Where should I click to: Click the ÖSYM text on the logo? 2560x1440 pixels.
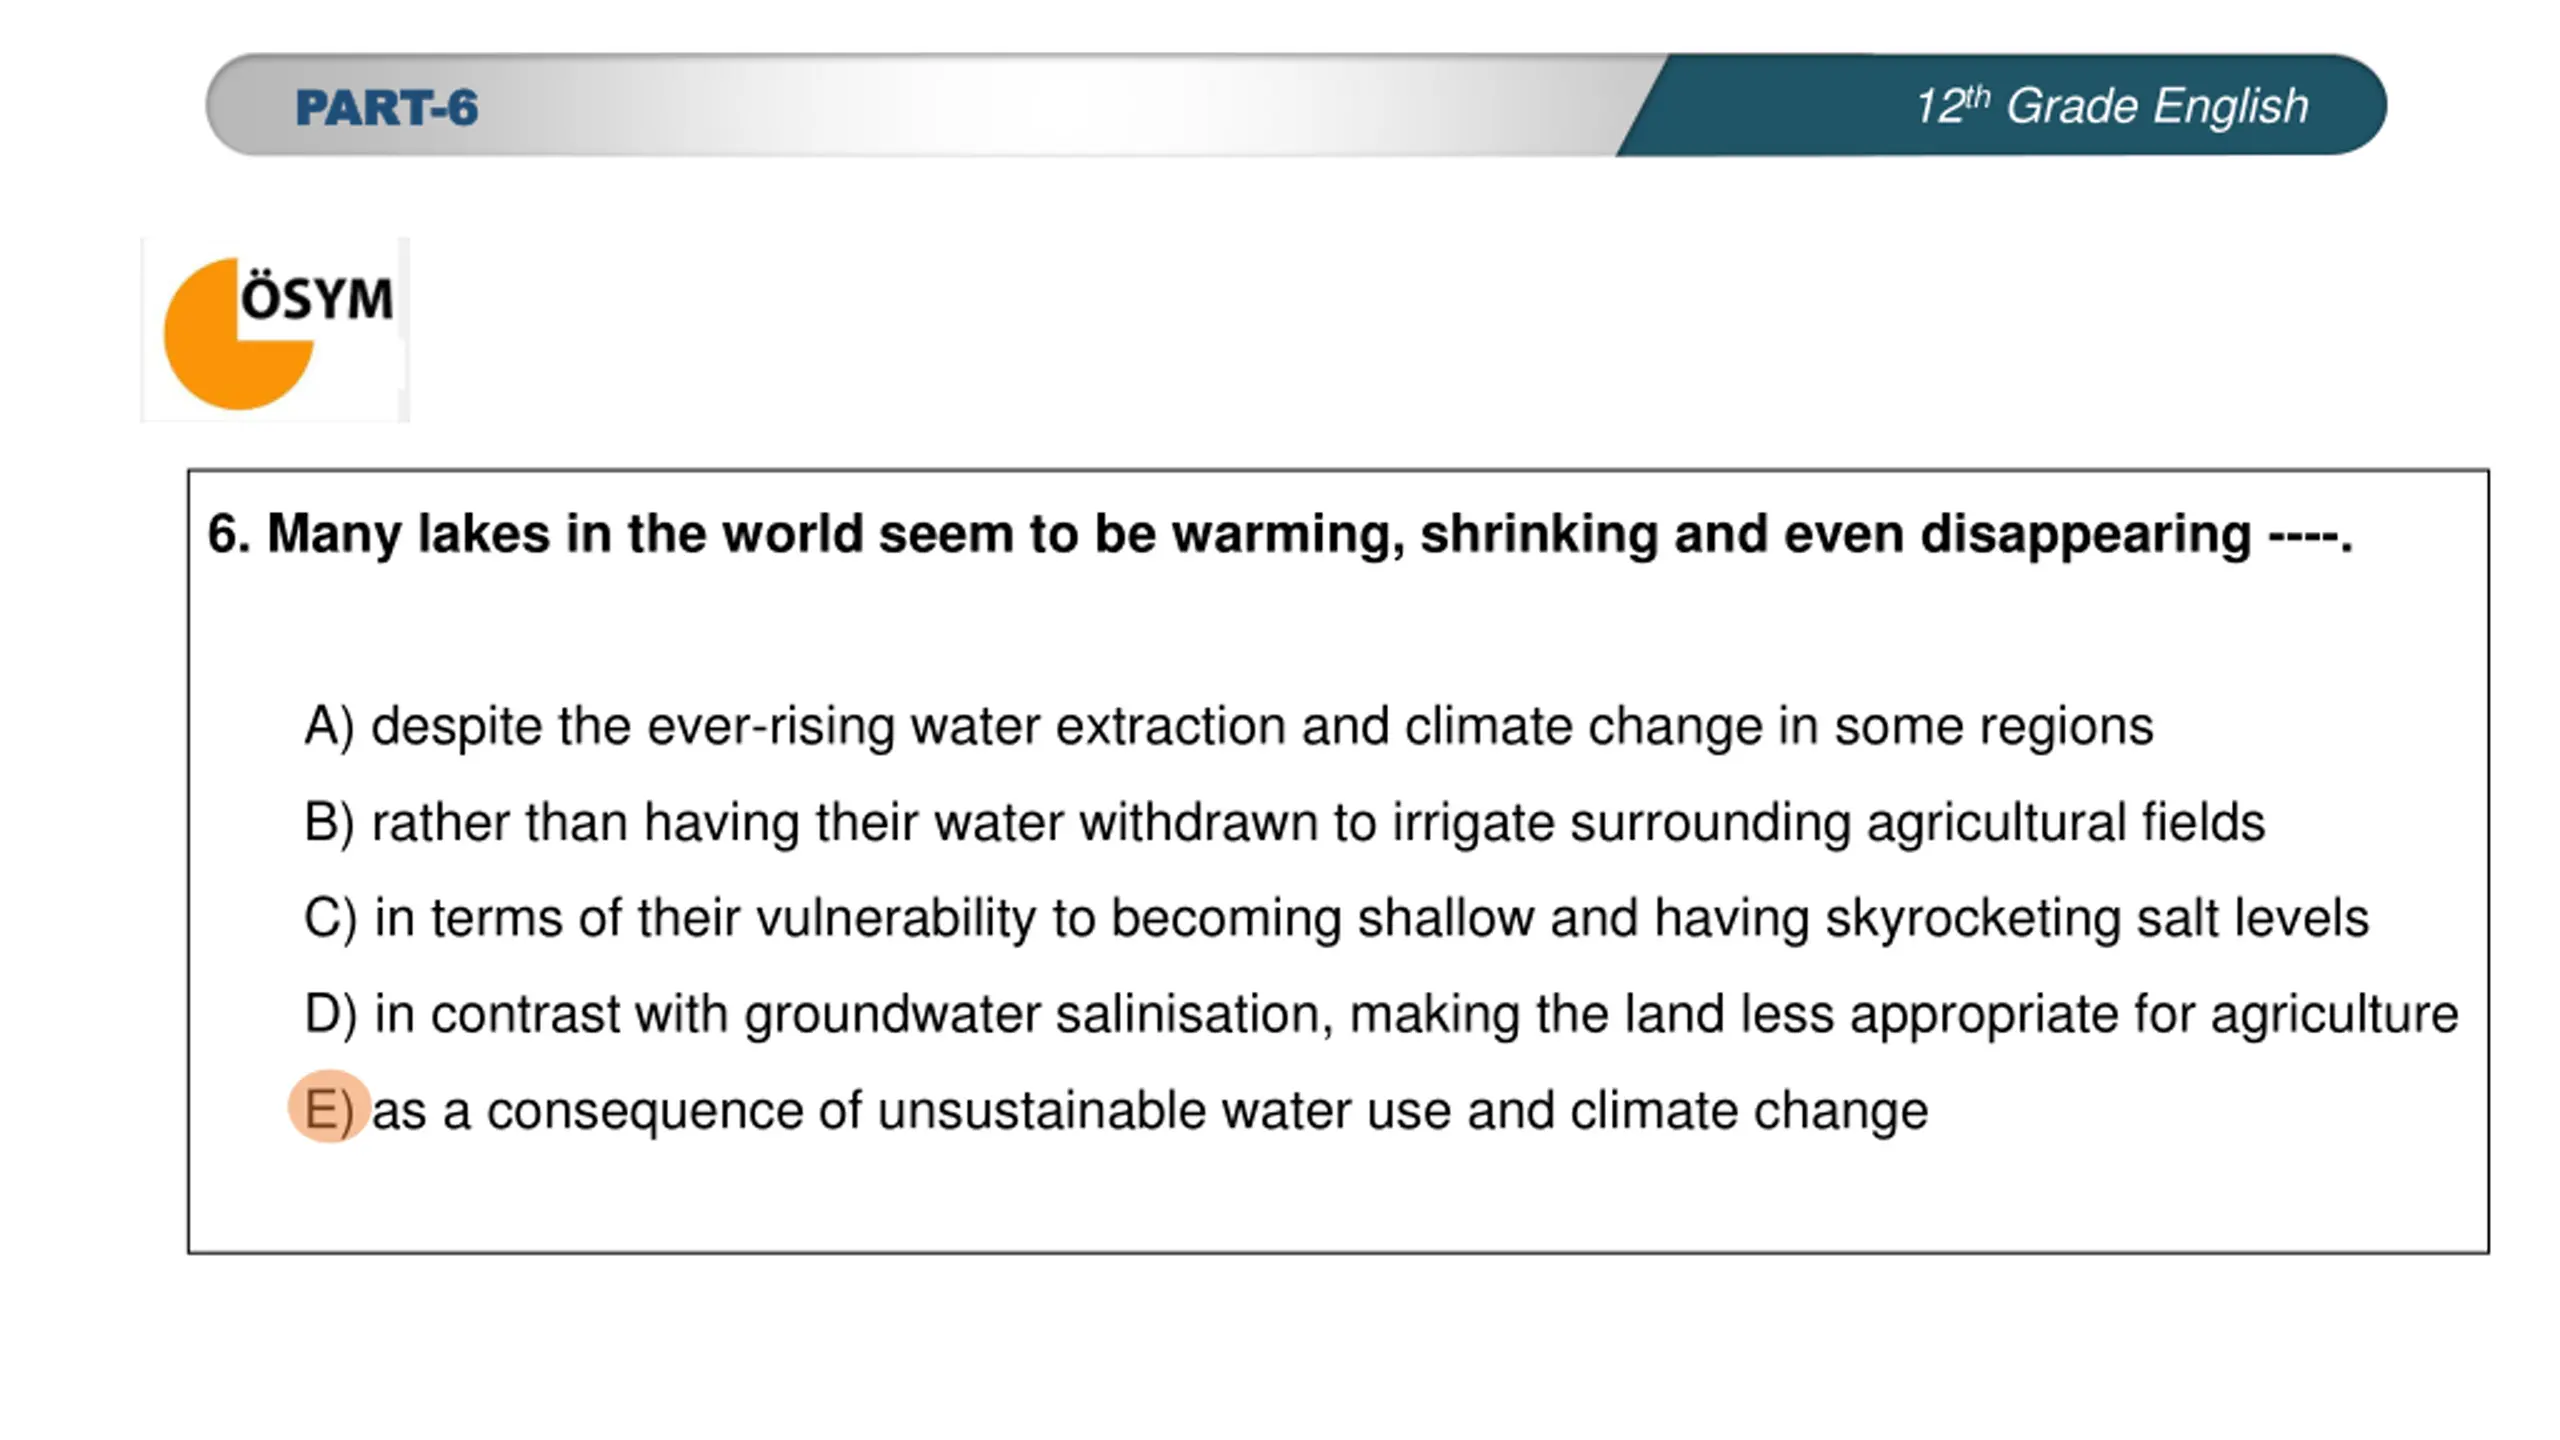point(317,297)
